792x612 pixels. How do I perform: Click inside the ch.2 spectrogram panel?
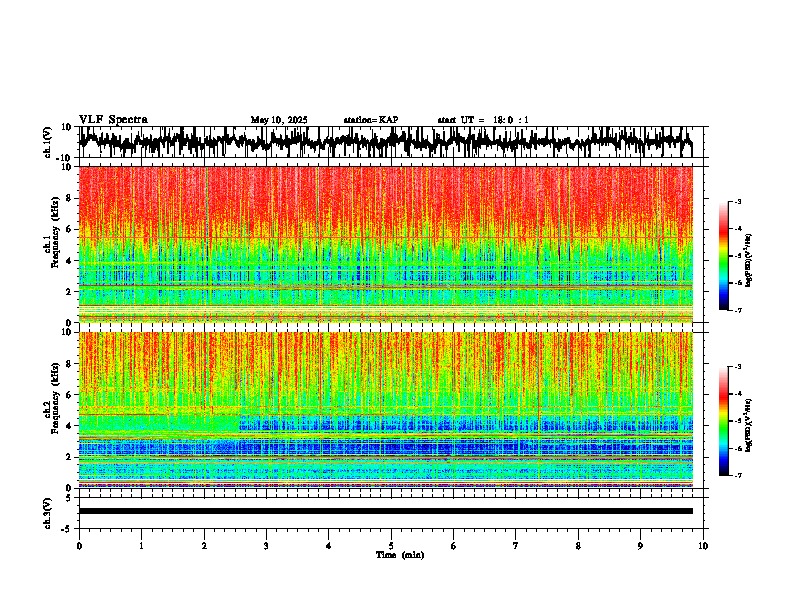[385, 410]
